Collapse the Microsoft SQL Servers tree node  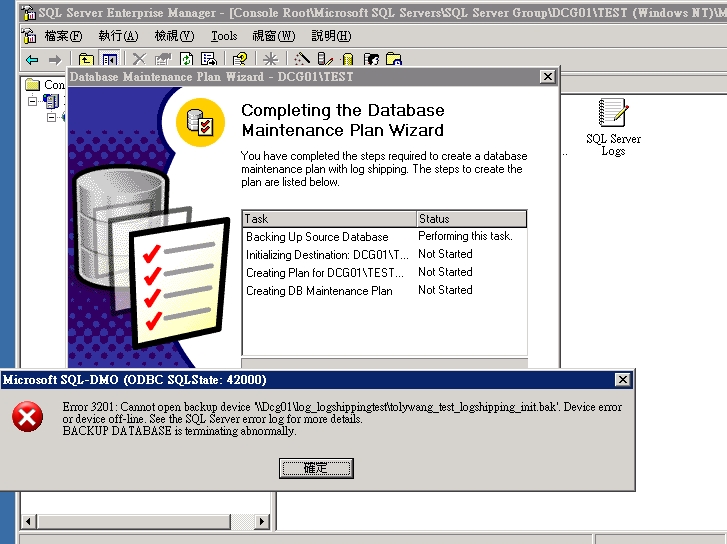[32, 101]
